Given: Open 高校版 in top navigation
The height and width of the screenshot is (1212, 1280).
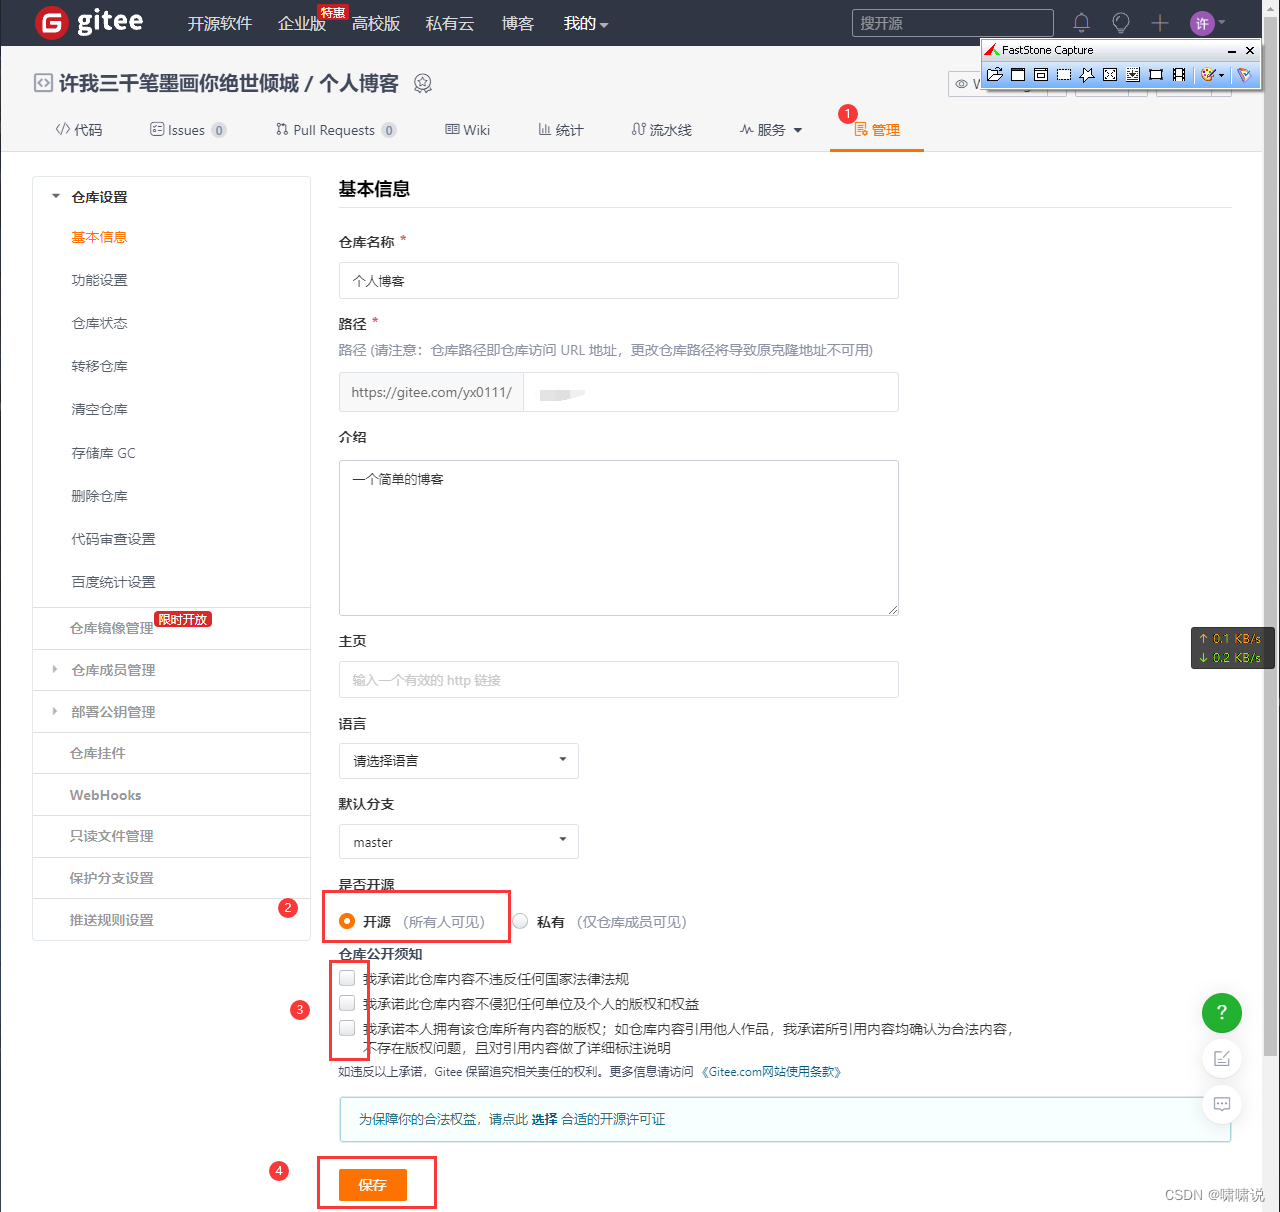Looking at the screenshot, I should (x=376, y=23).
